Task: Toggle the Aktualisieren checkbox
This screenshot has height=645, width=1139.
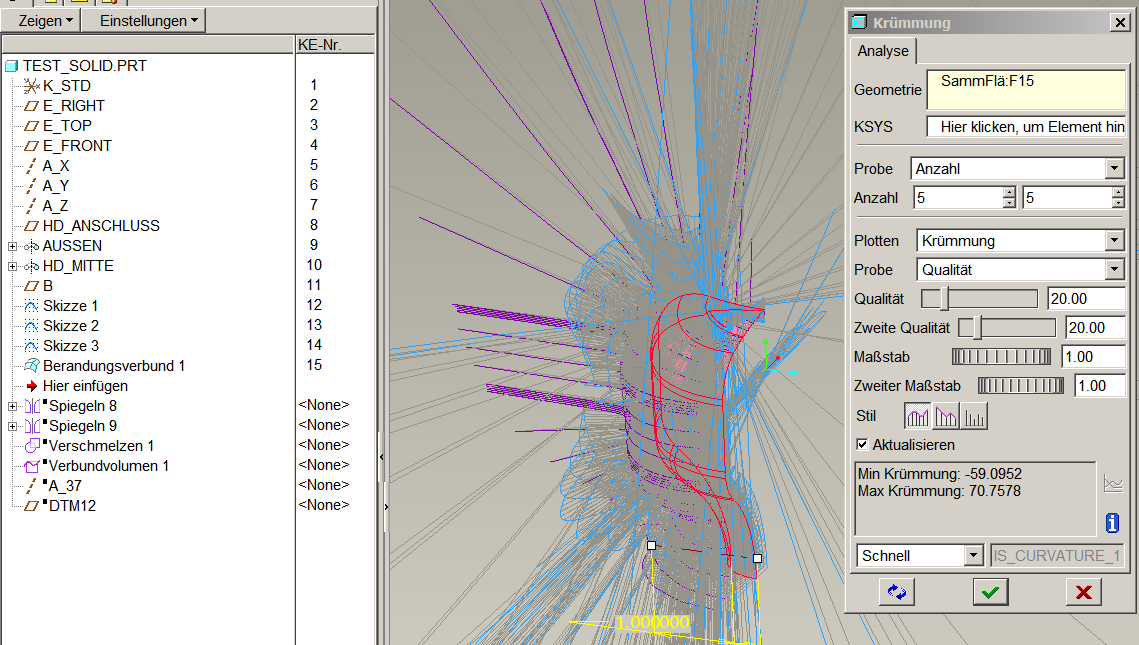Action: pos(862,445)
